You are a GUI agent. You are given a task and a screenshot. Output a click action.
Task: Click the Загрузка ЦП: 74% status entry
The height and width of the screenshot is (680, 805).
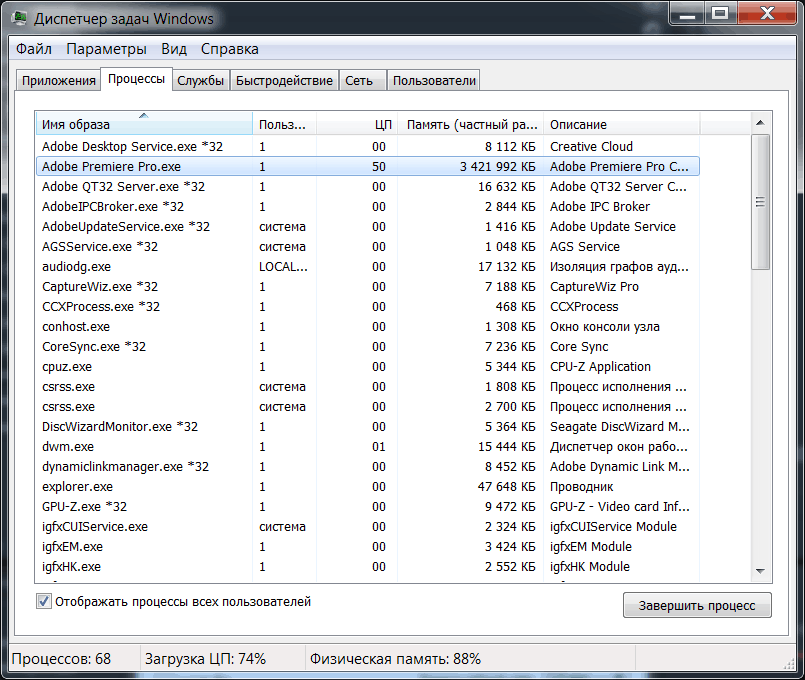[205, 659]
